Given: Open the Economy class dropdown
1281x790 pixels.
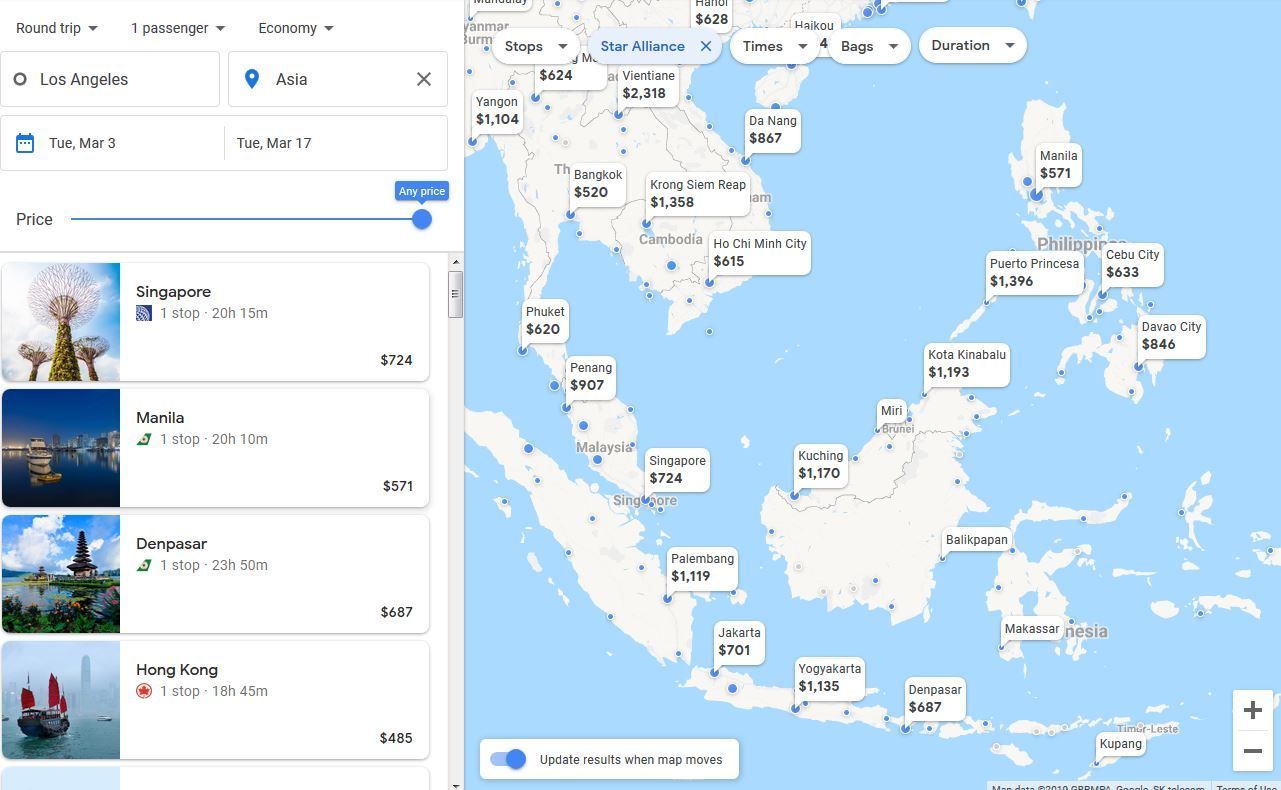Looking at the screenshot, I should click(x=296, y=28).
